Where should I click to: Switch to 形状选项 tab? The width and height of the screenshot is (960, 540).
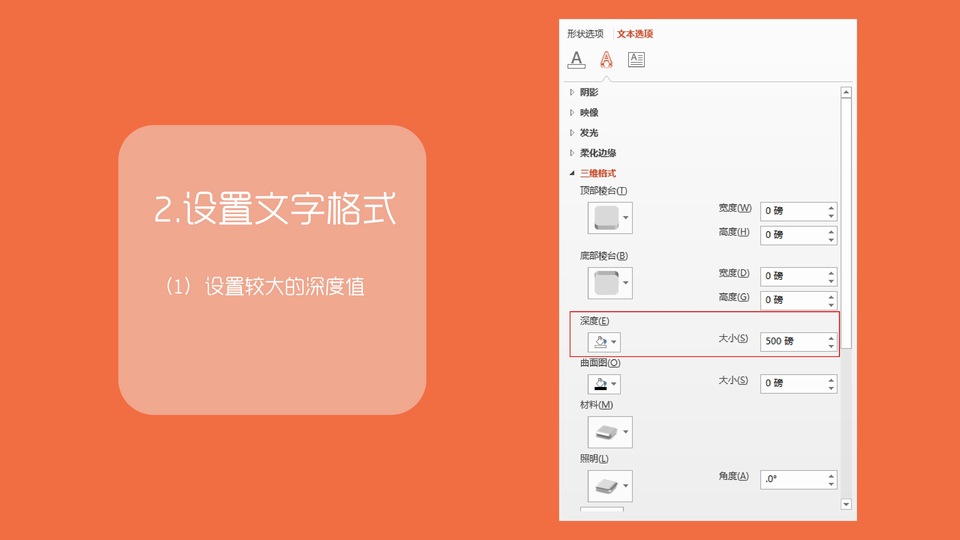[x=585, y=34]
